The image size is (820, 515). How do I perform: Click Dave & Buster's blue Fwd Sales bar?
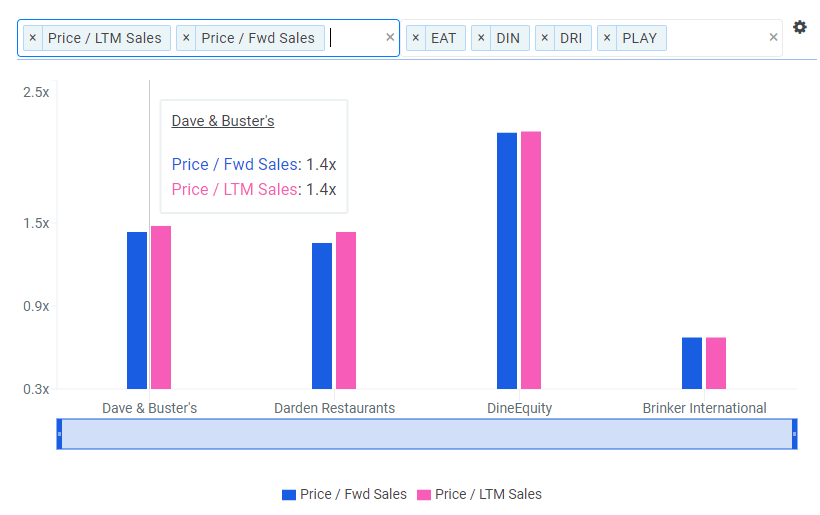tap(137, 311)
